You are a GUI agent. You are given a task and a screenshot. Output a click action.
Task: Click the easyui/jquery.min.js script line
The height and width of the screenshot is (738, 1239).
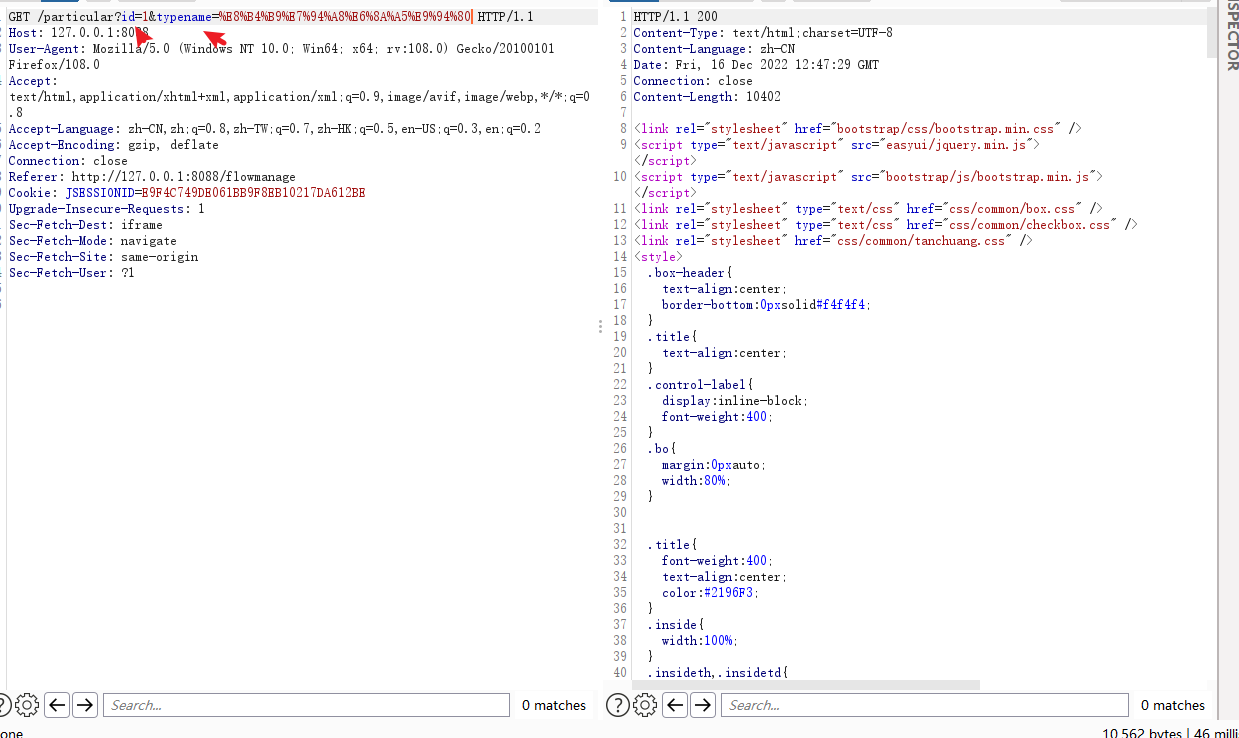[837, 145]
